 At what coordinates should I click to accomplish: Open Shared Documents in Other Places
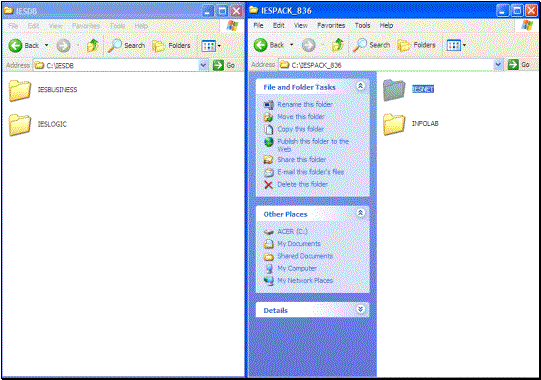pos(305,256)
